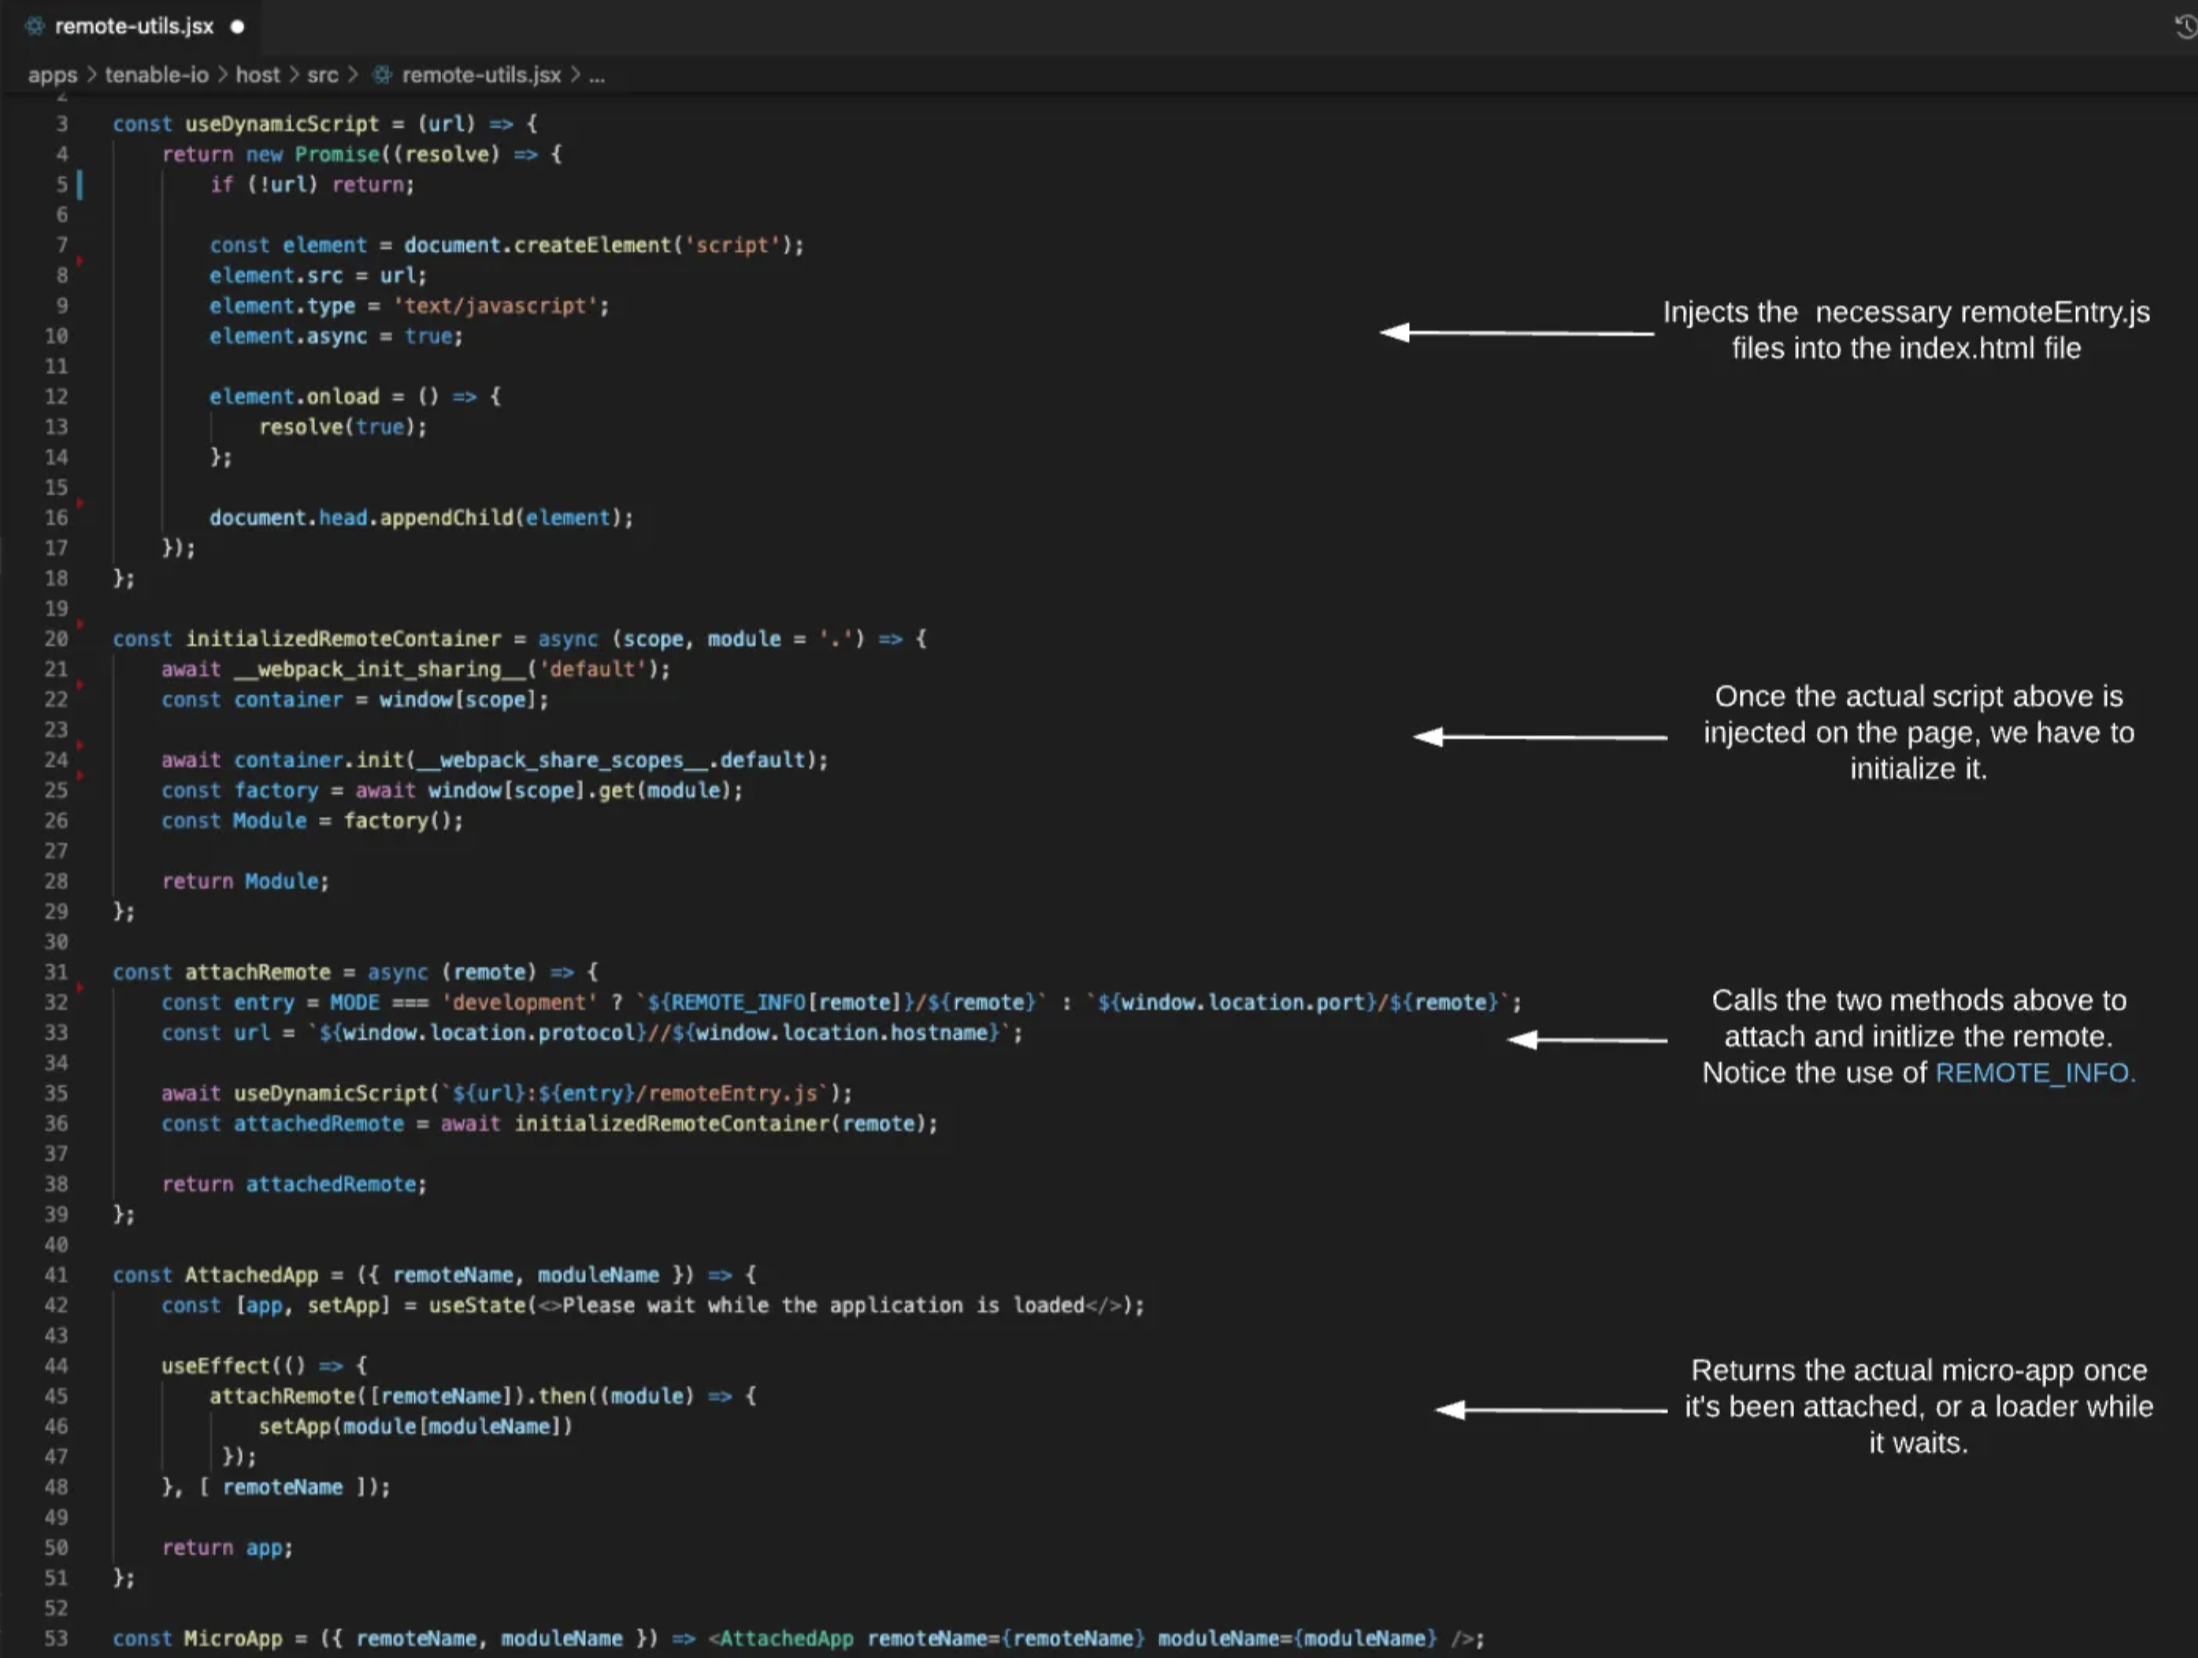The height and width of the screenshot is (1658, 2198).
Task: Click 'return app' on line 50
Action: [x=221, y=1548]
